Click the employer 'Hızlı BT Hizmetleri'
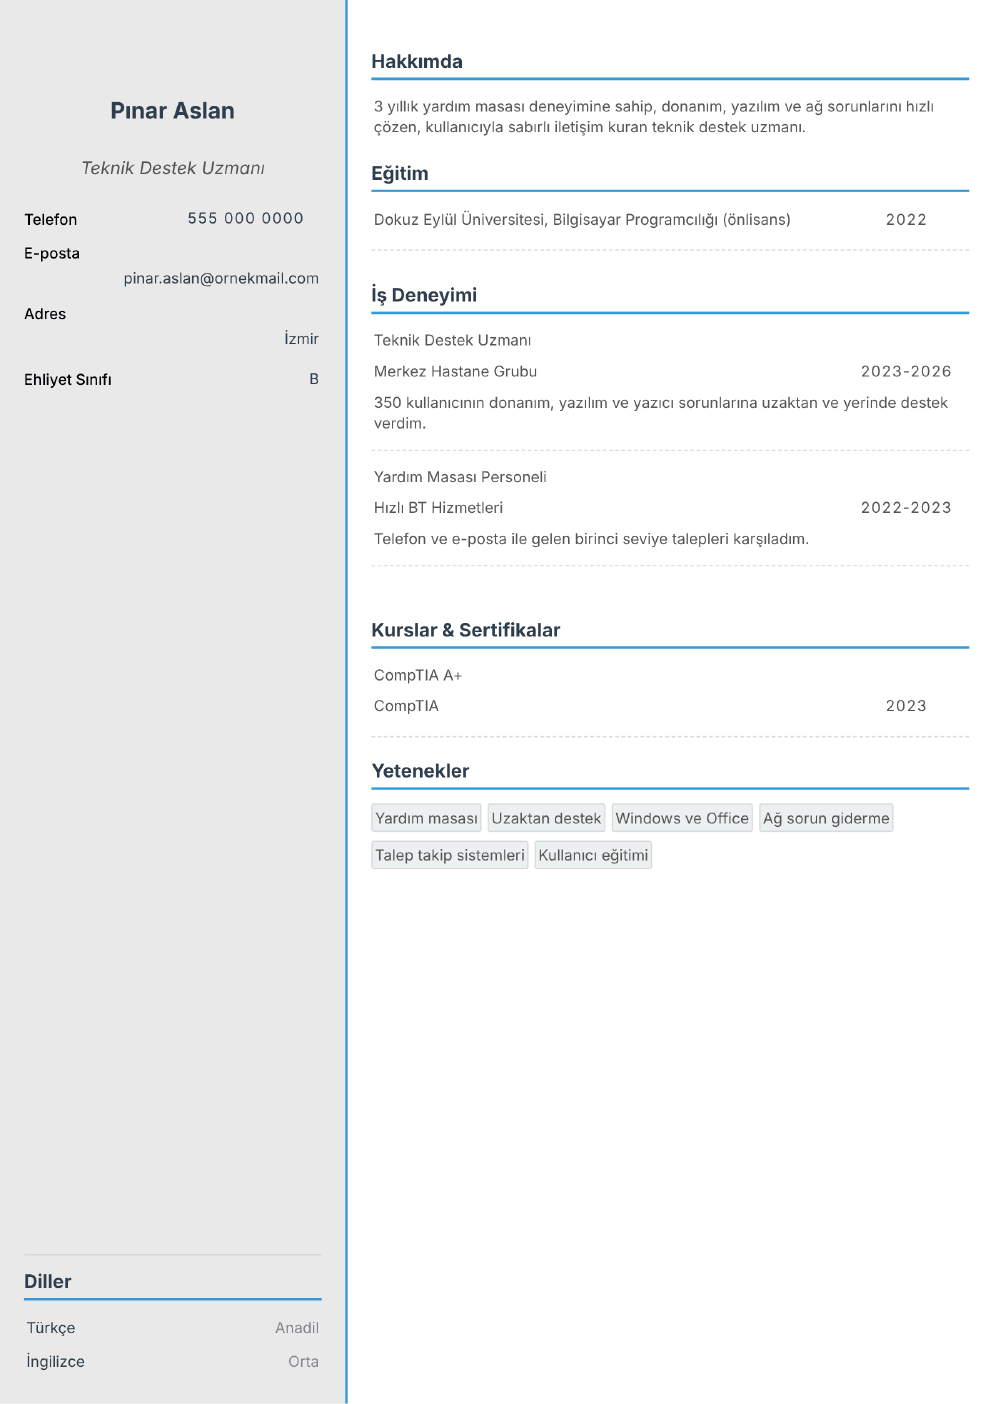 pyautogui.click(x=438, y=508)
